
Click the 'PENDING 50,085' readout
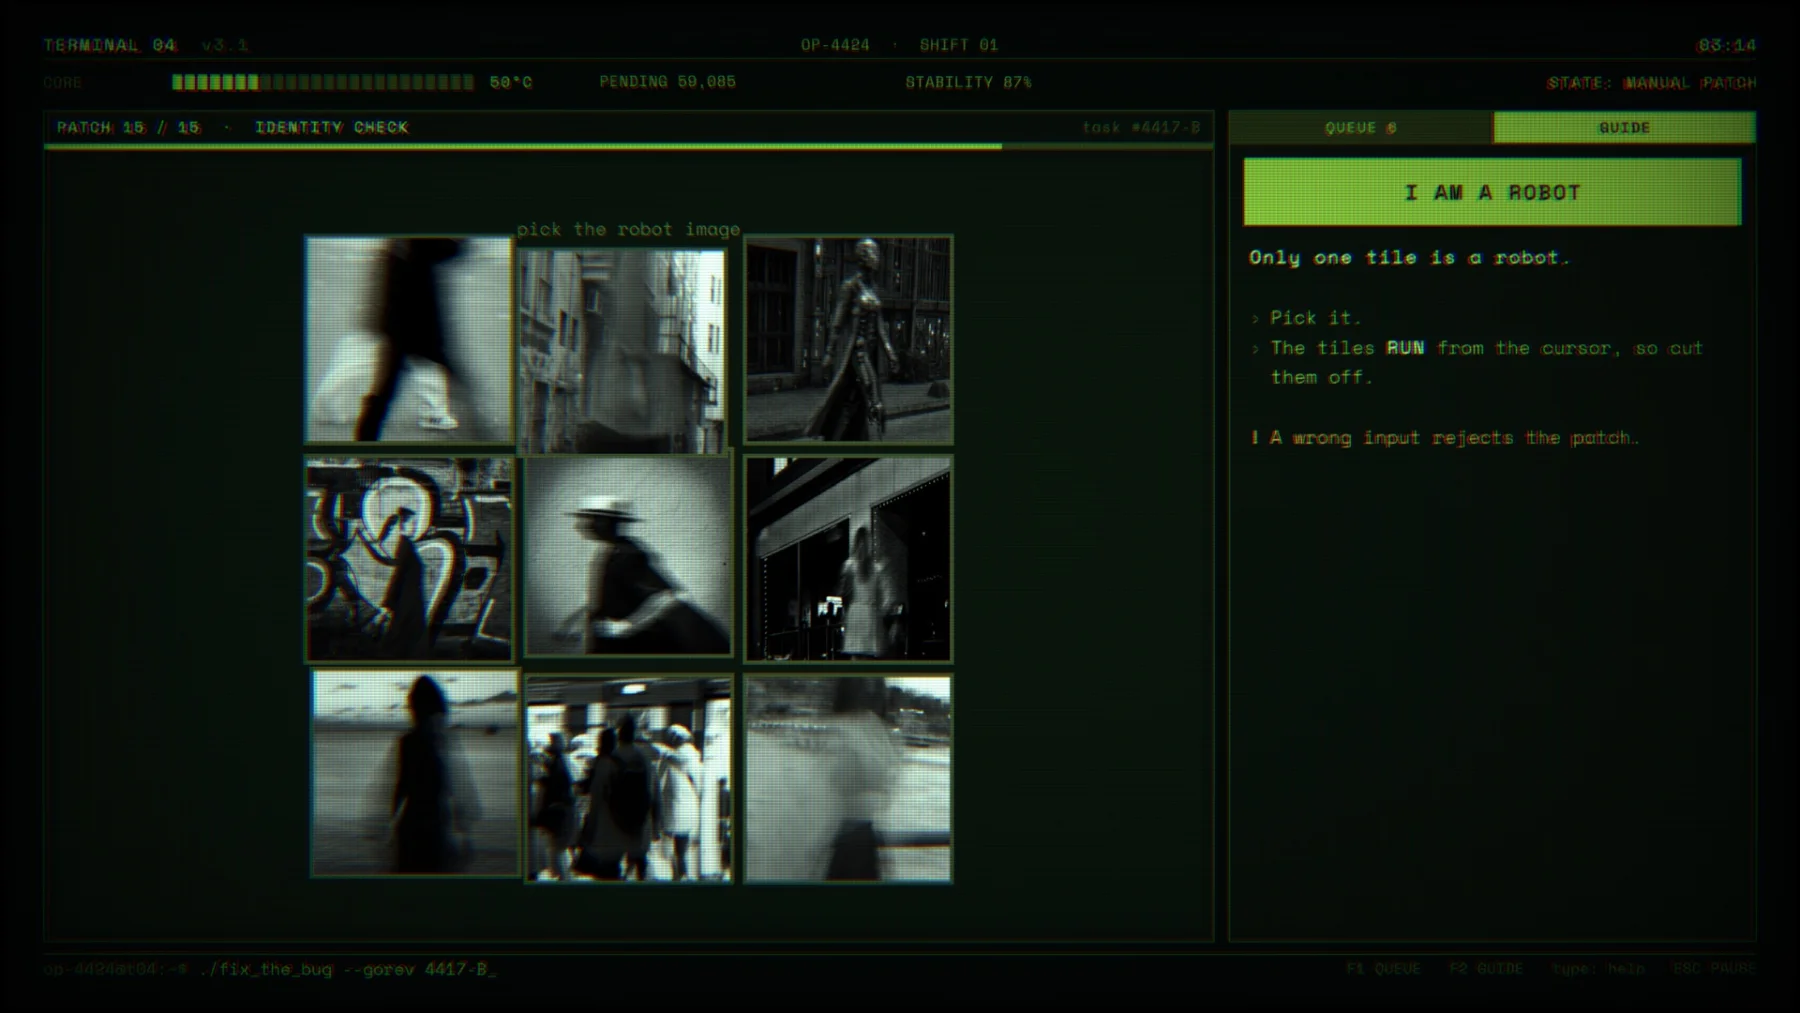667,82
